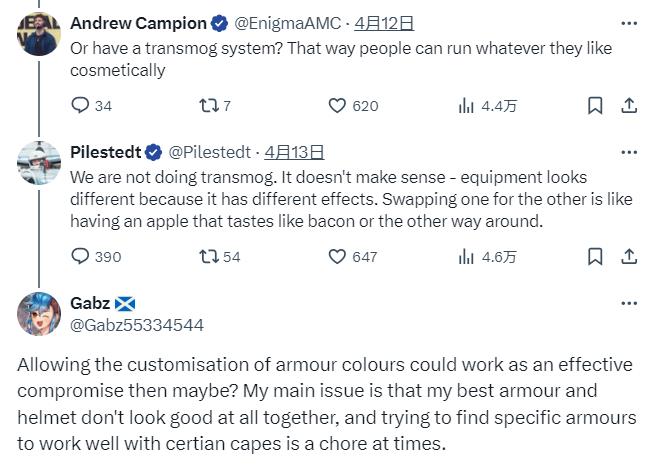Open the @Gabz55334544 handle link
656x470 pixels.
point(137,324)
